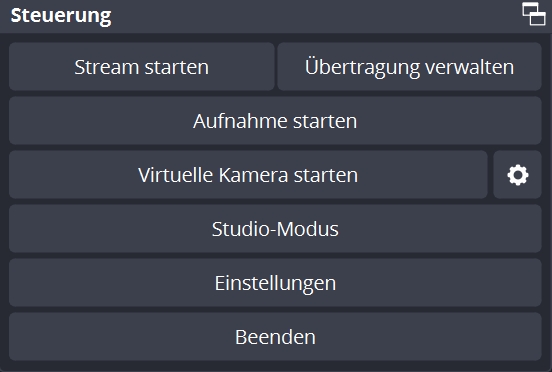Open virtual camera settings gear icon

(517, 175)
